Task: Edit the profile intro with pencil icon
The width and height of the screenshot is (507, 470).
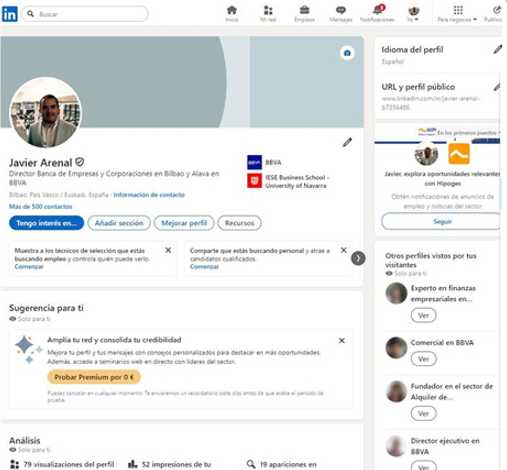Action: click(347, 142)
